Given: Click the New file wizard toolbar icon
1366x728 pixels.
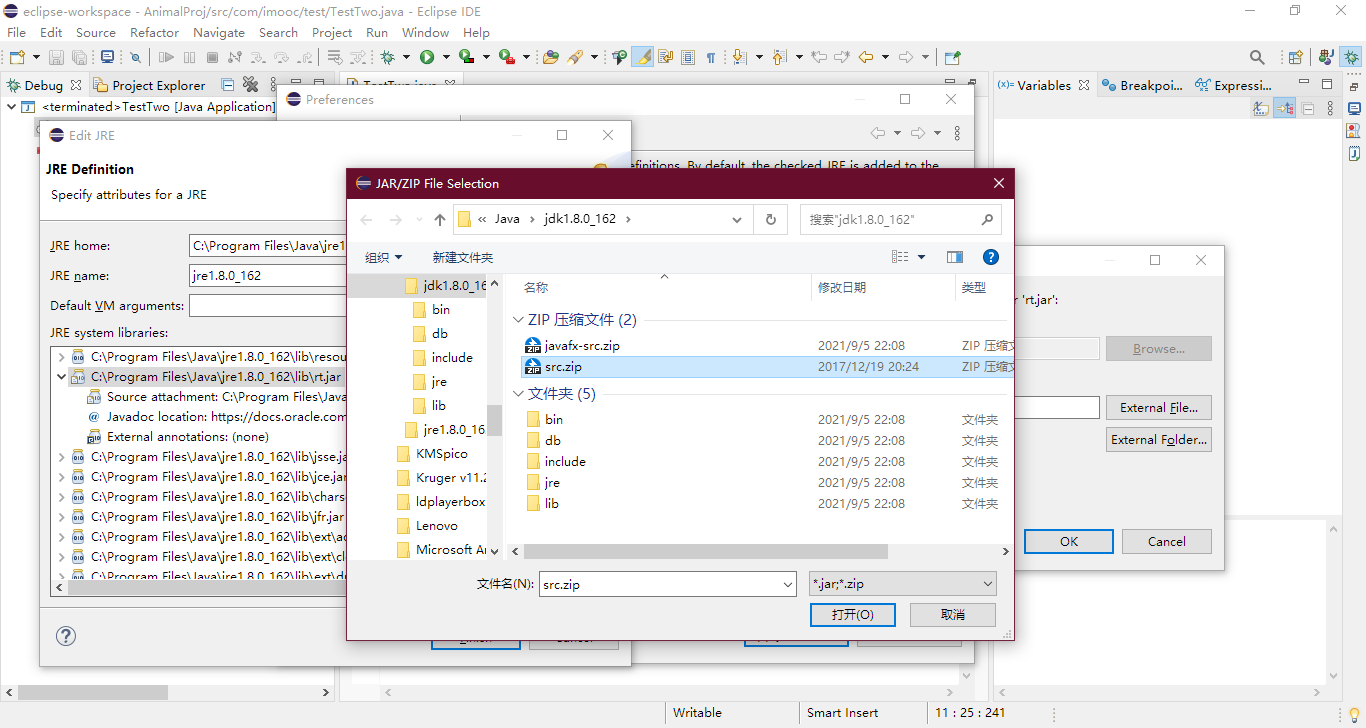Looking at the screenshot, I should pos(17,58).
